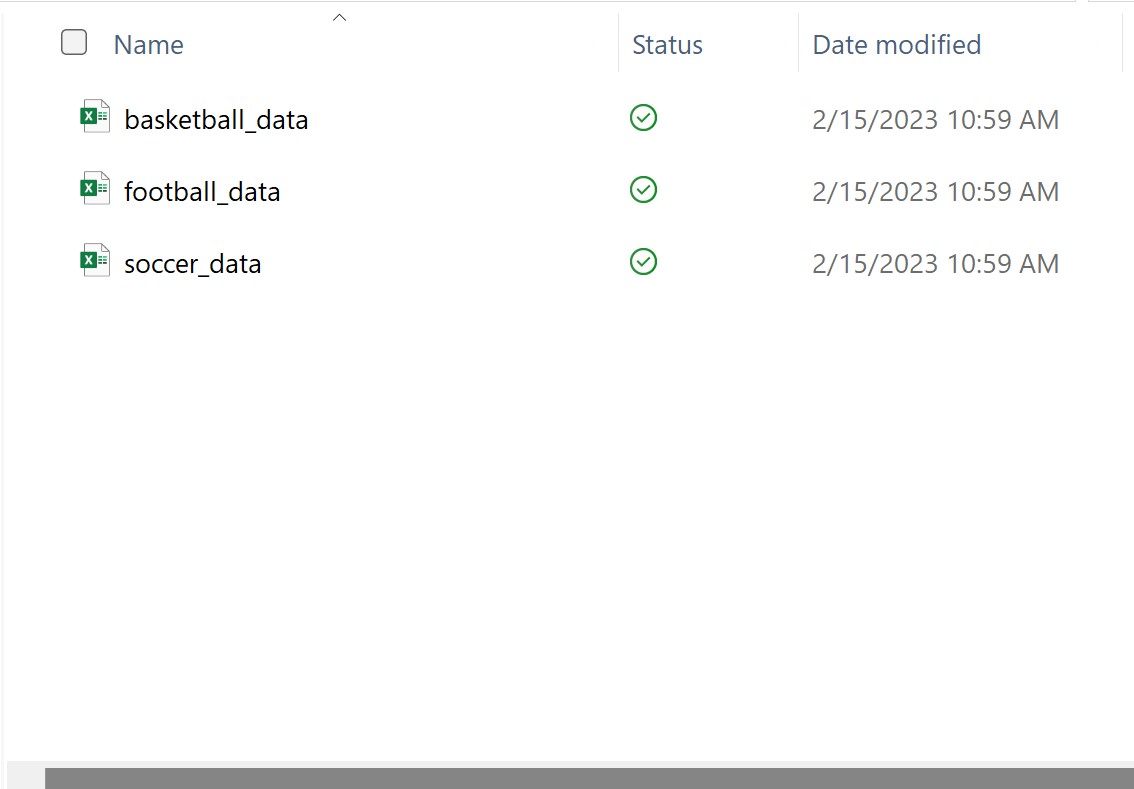
Task: Click the green sync status icon for football_data
Action: coord(643,190)
